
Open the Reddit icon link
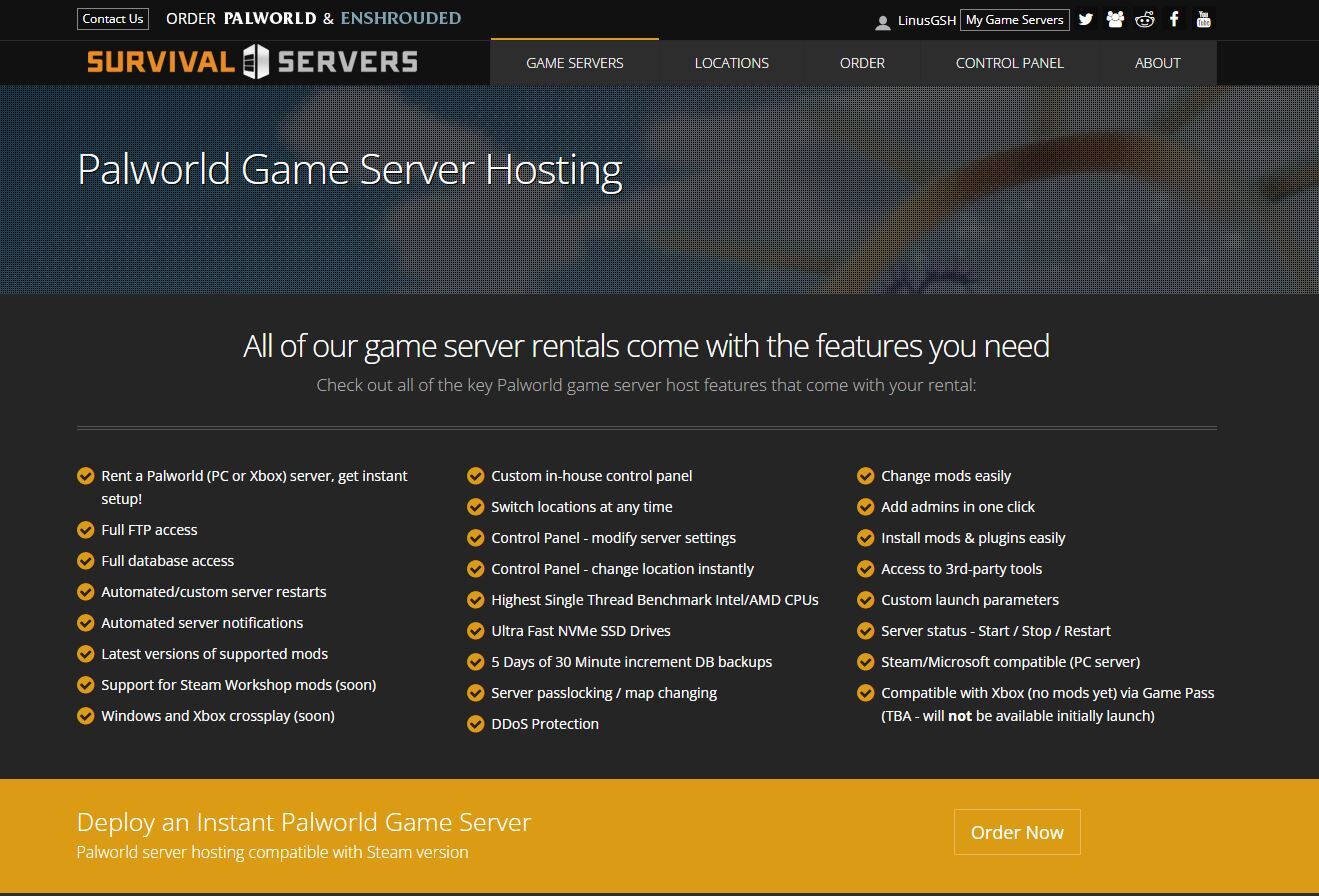coord(1145,19)
